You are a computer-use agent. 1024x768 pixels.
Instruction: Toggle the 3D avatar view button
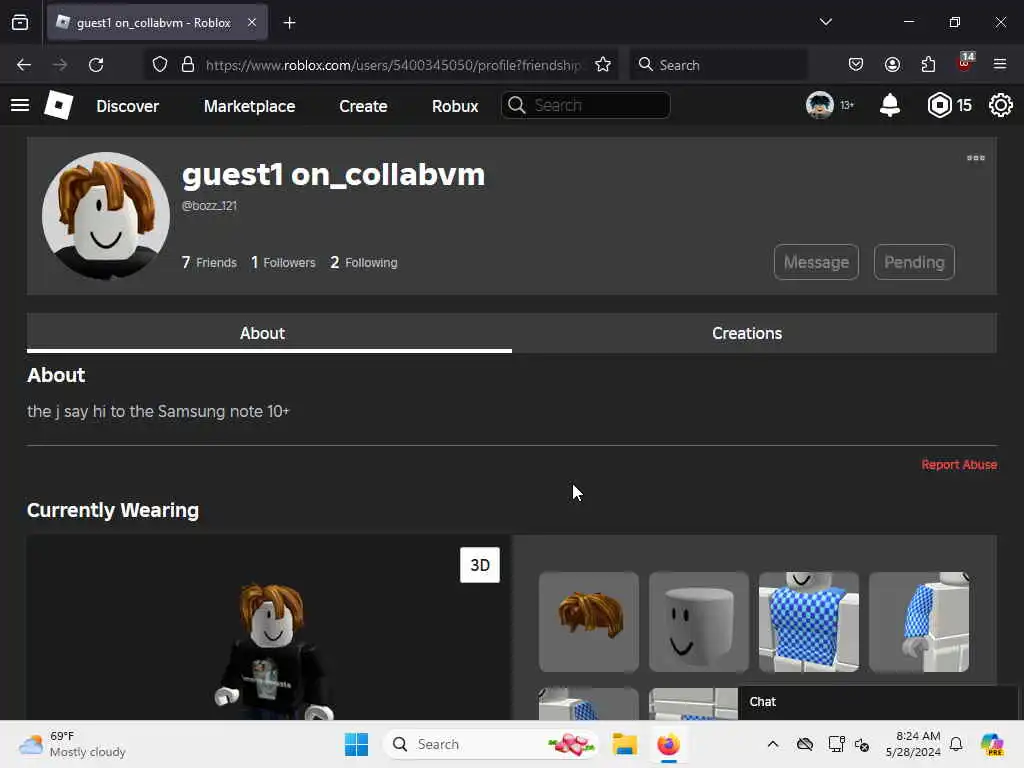click(480, 565)
